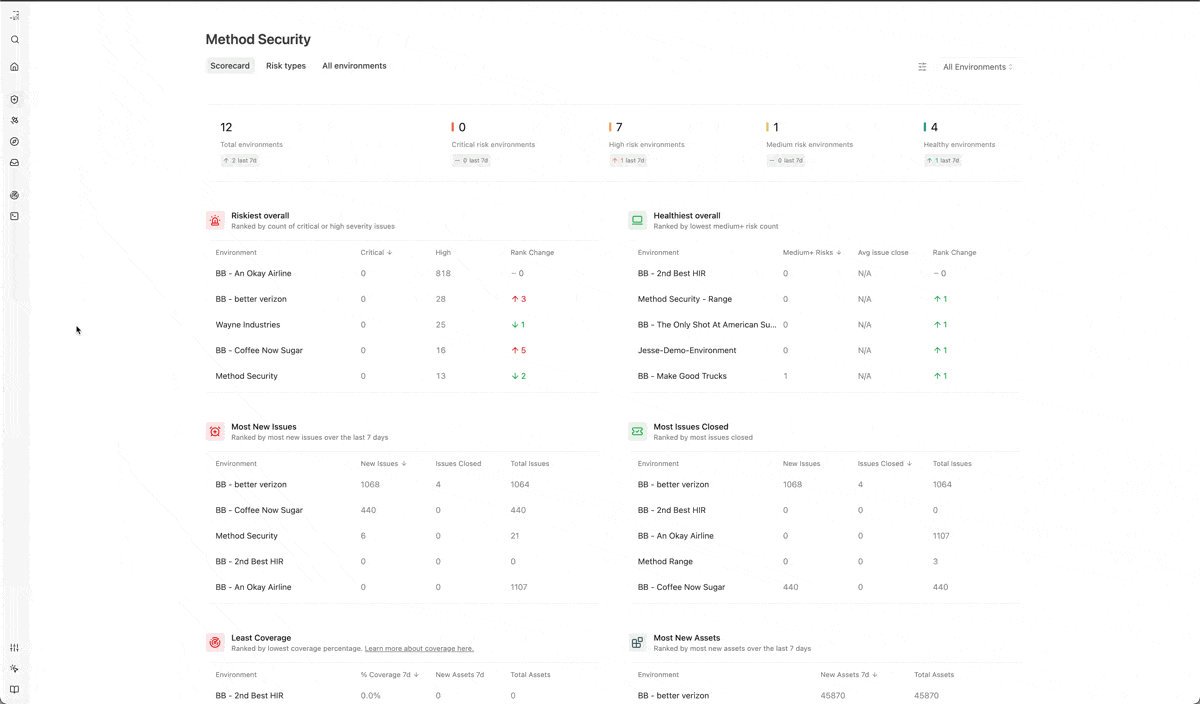Follow the 'Learn more about coverage here' link

[419, 649]
